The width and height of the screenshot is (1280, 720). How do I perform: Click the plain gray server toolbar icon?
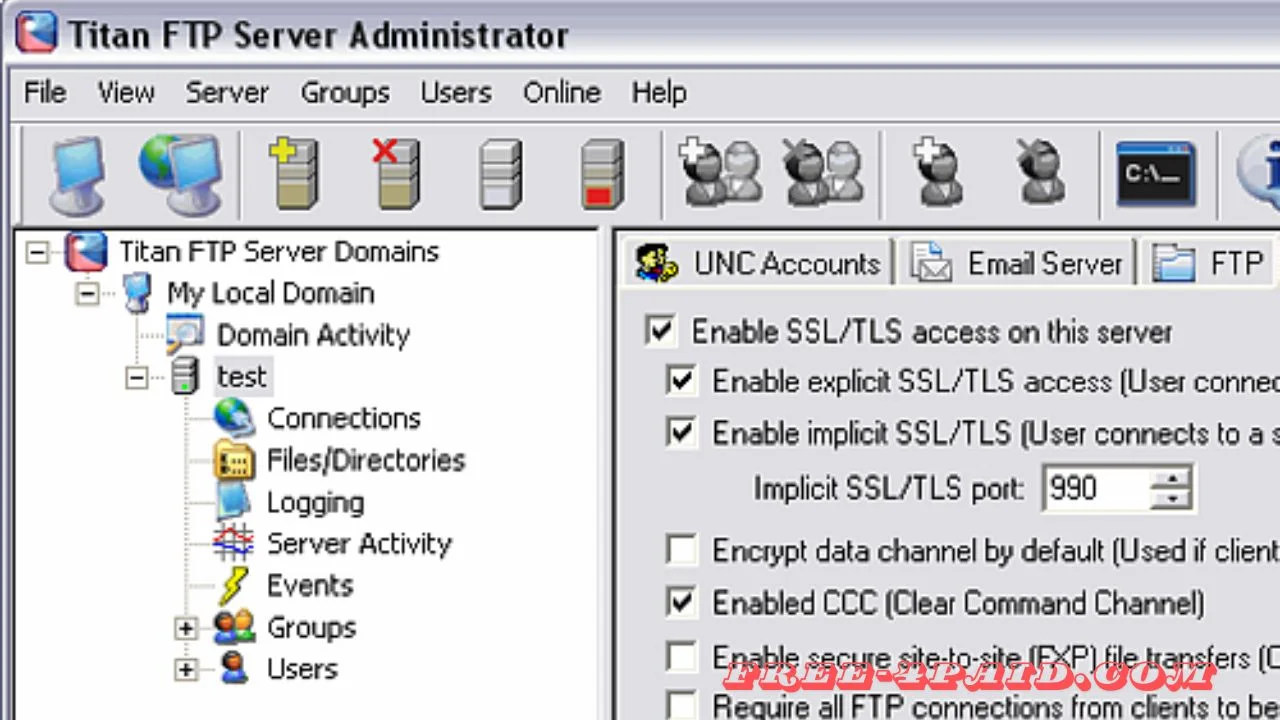pyautogui.click(x=500, y=173)
